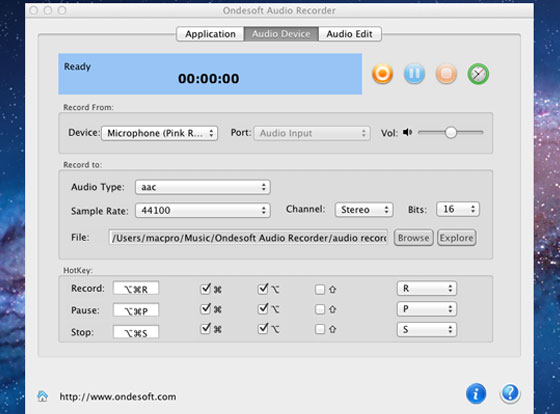Toggle Option checkbox for Record hotkey
This screenshot has height=414, width=560.
point(263,289)
